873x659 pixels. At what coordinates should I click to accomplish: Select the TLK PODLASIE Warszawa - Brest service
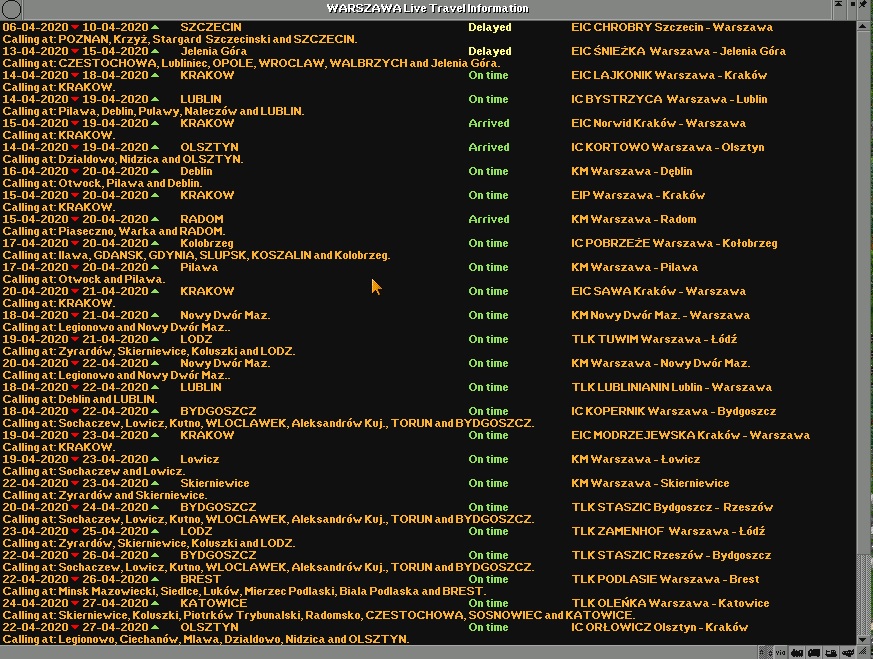click(665, 579)
